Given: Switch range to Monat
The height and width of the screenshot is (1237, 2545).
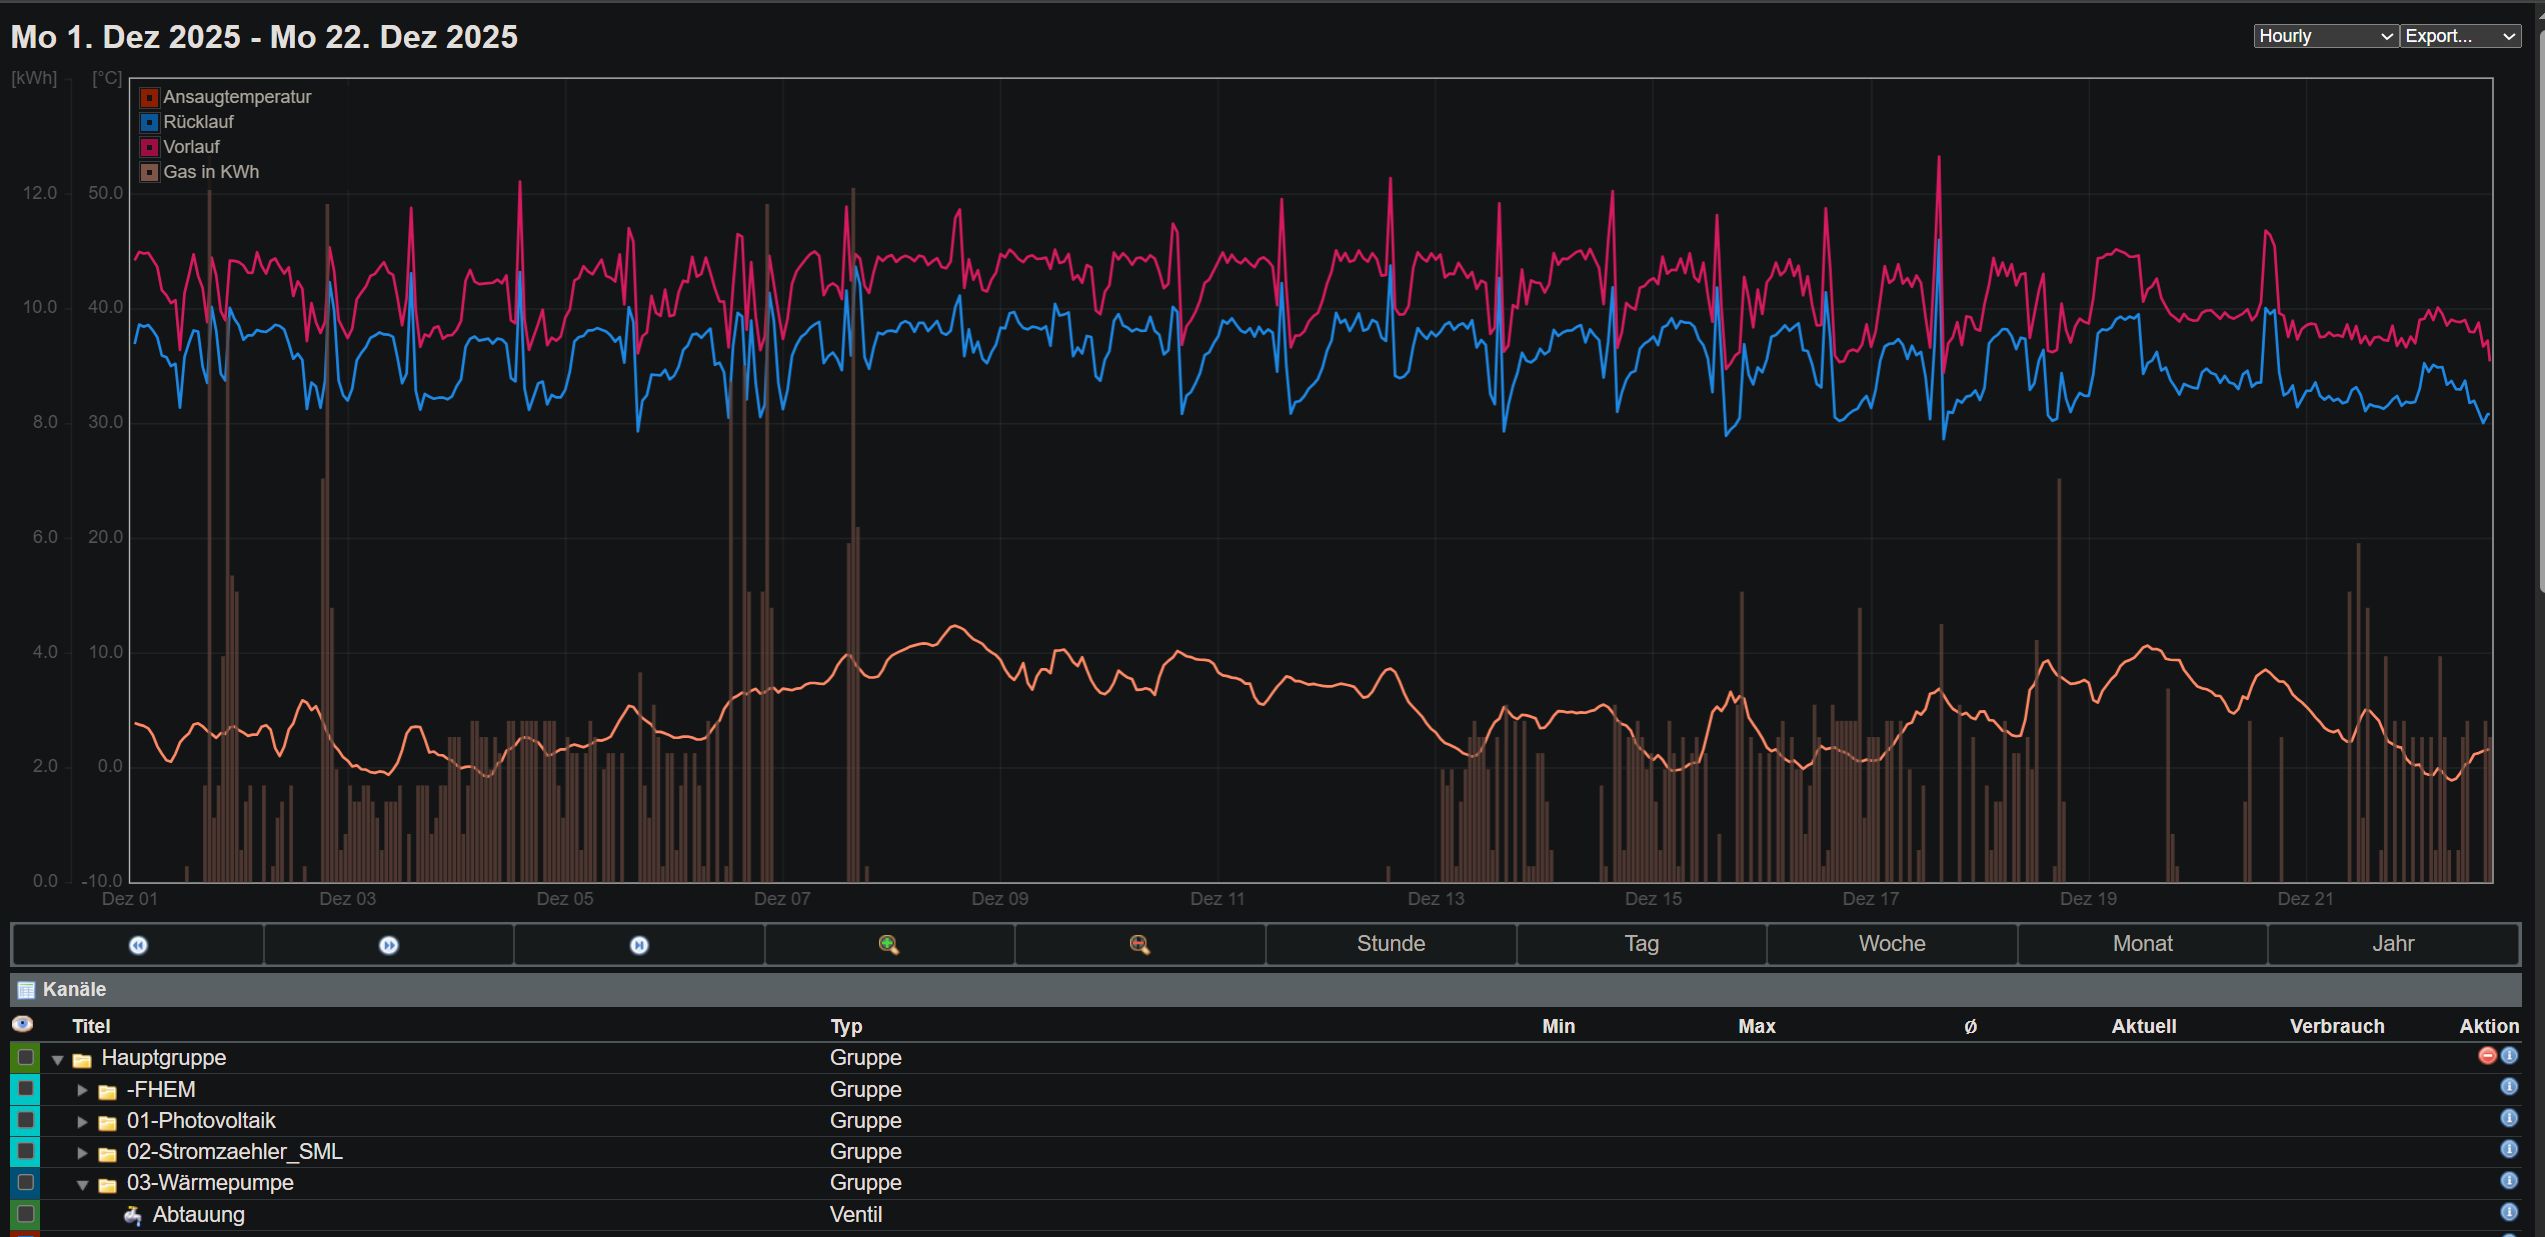Looking at the screenshot, I should 2142,944.
